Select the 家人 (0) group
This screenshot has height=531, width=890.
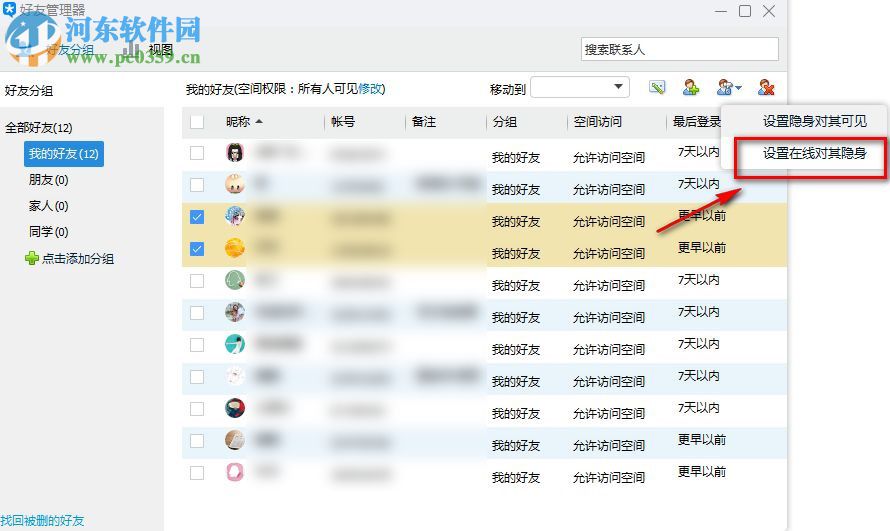48,206
